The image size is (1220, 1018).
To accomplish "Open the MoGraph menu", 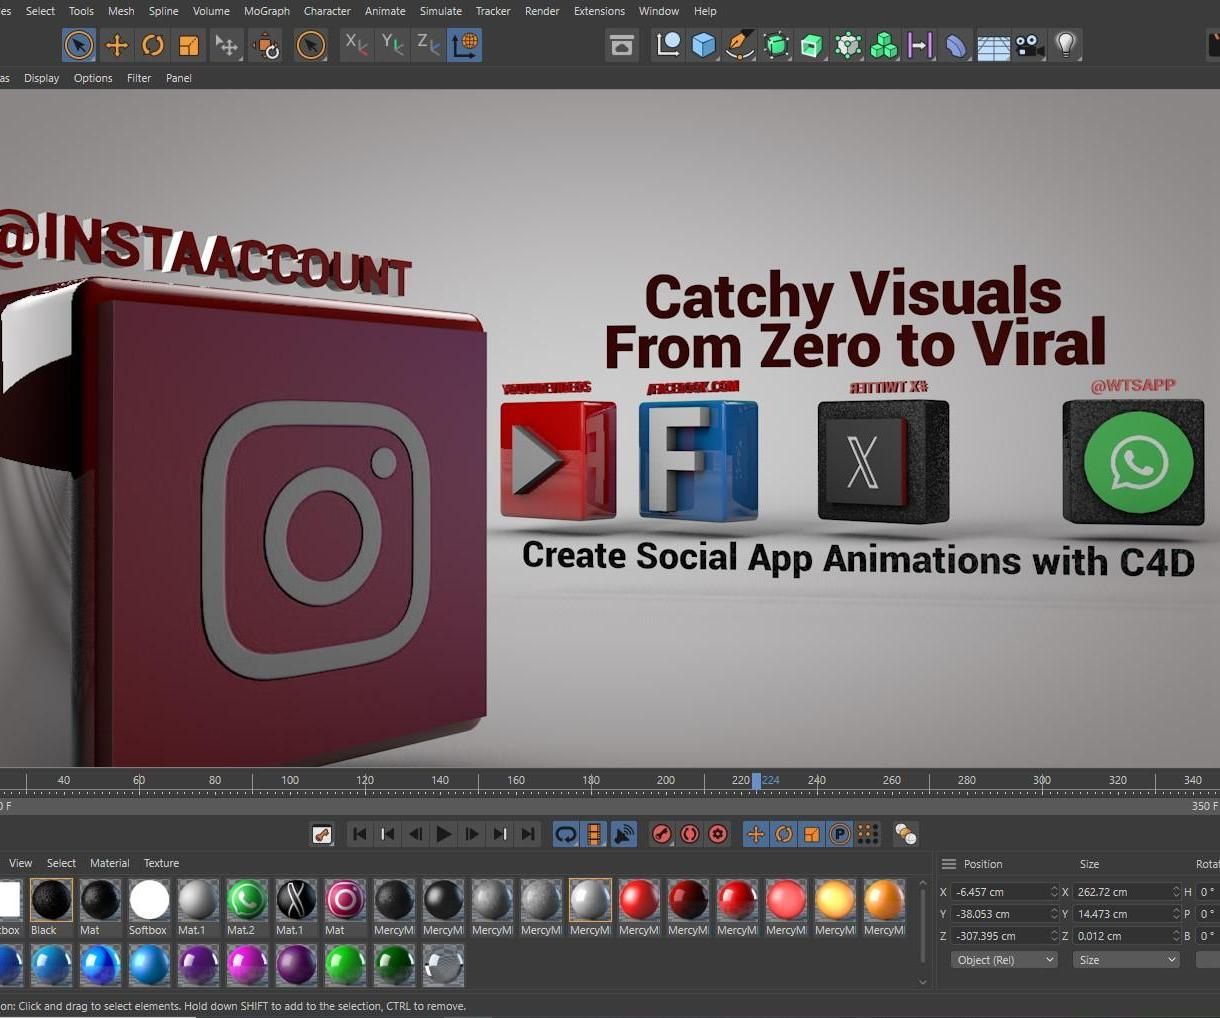I will click(x=267, y=11).
